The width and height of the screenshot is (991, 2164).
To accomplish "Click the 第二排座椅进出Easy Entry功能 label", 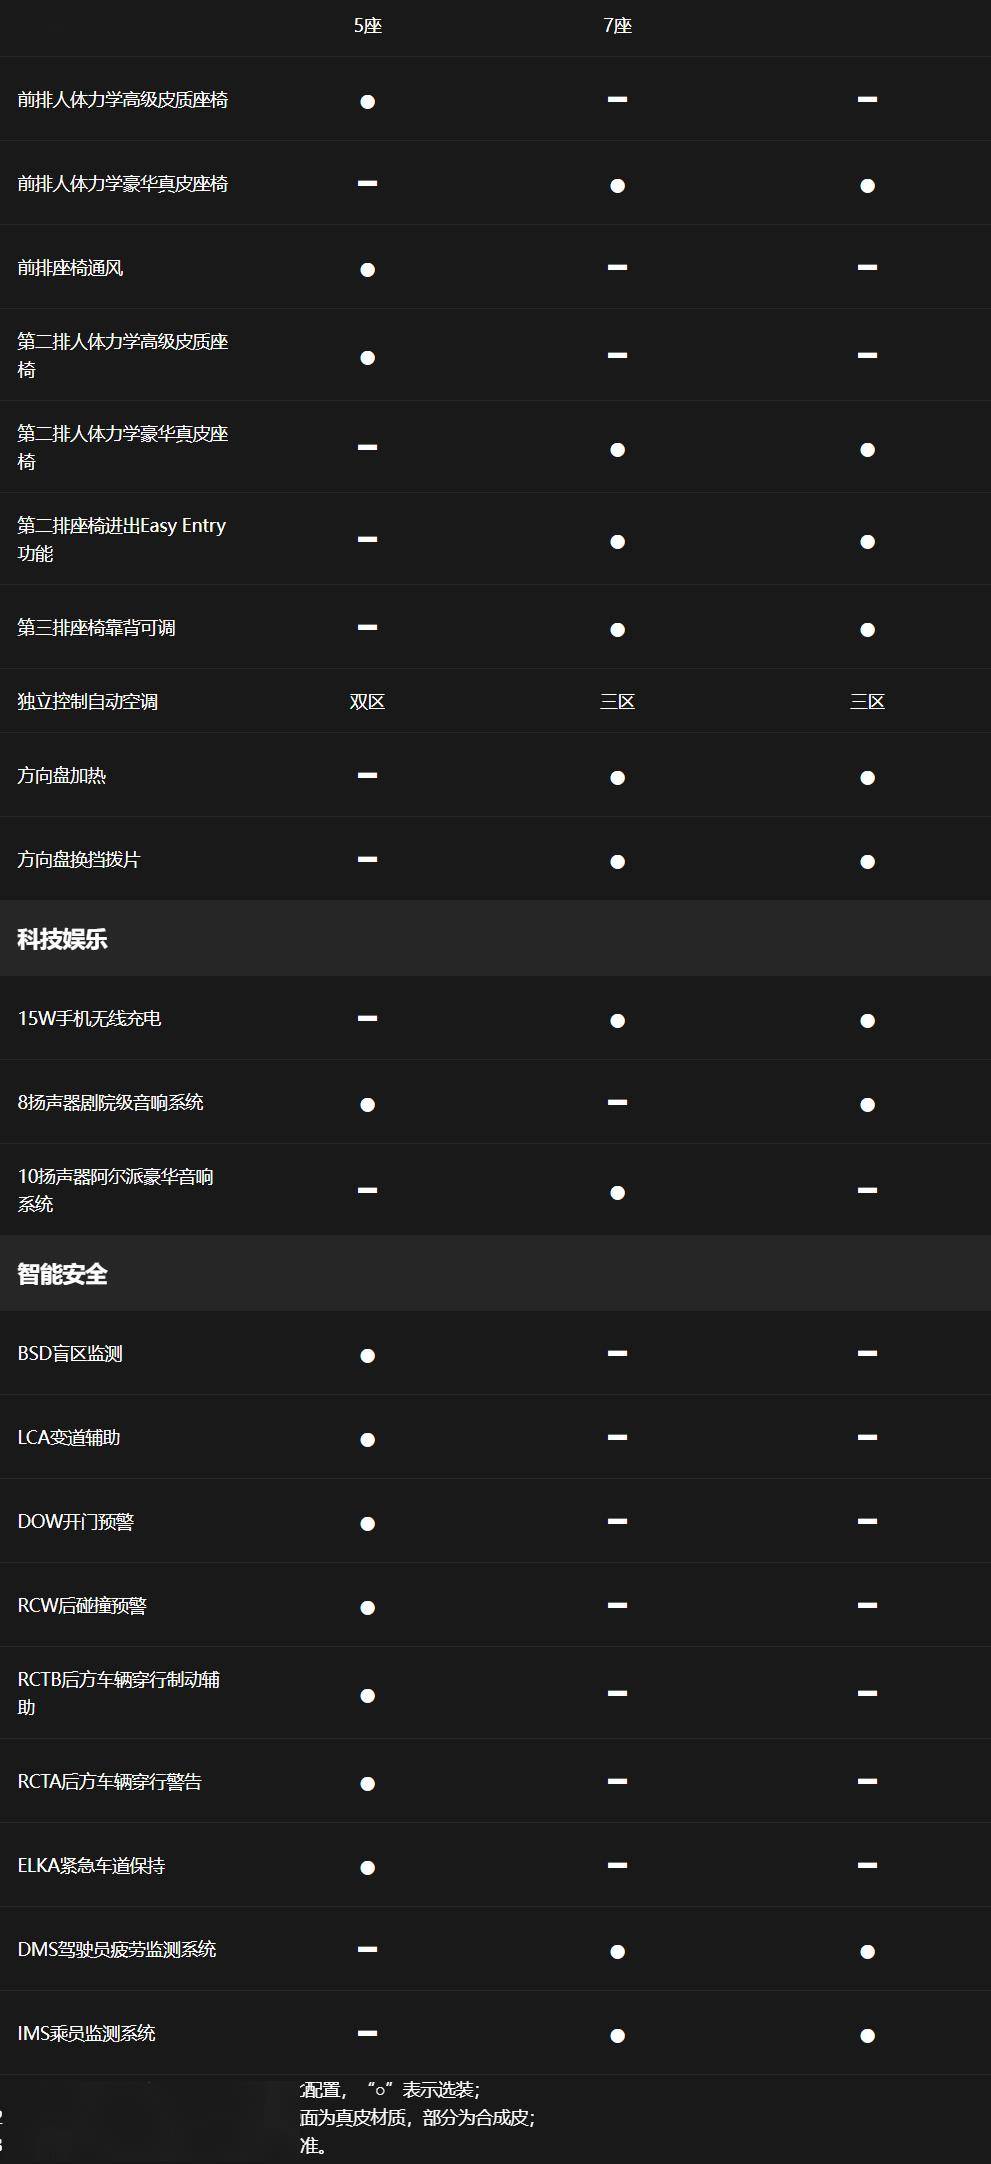I will [122, 539].
